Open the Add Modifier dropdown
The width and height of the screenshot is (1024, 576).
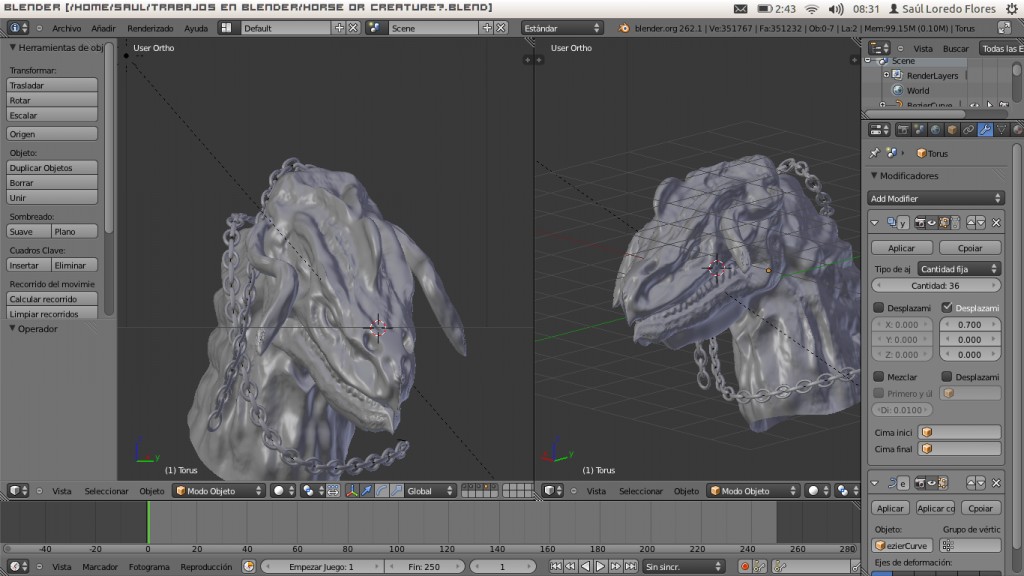[935, 197]
